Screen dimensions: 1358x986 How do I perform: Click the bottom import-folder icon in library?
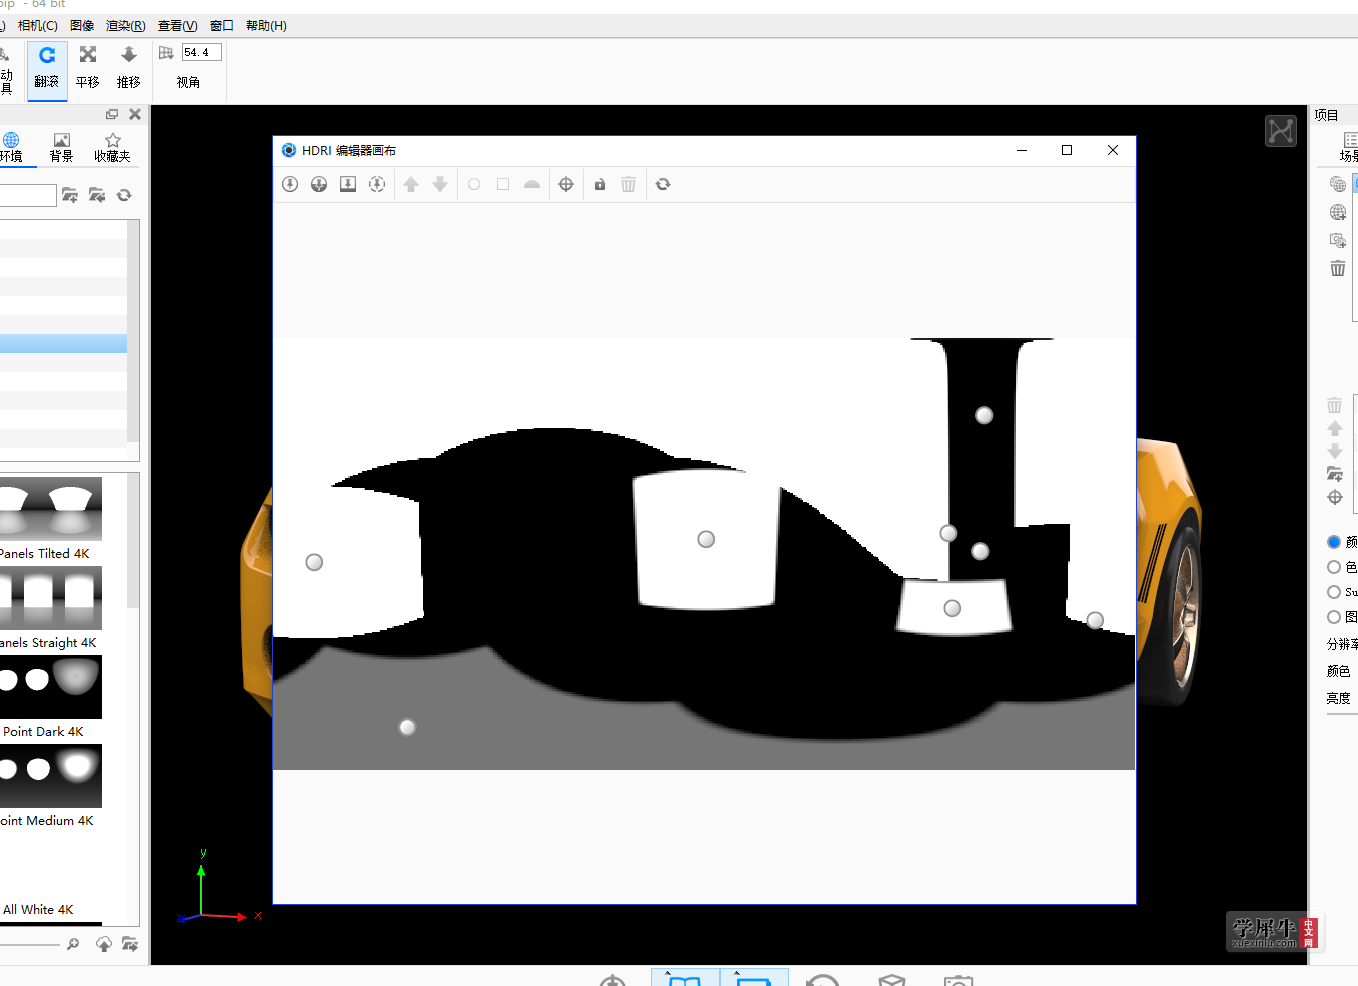click(x=130, y=944)
